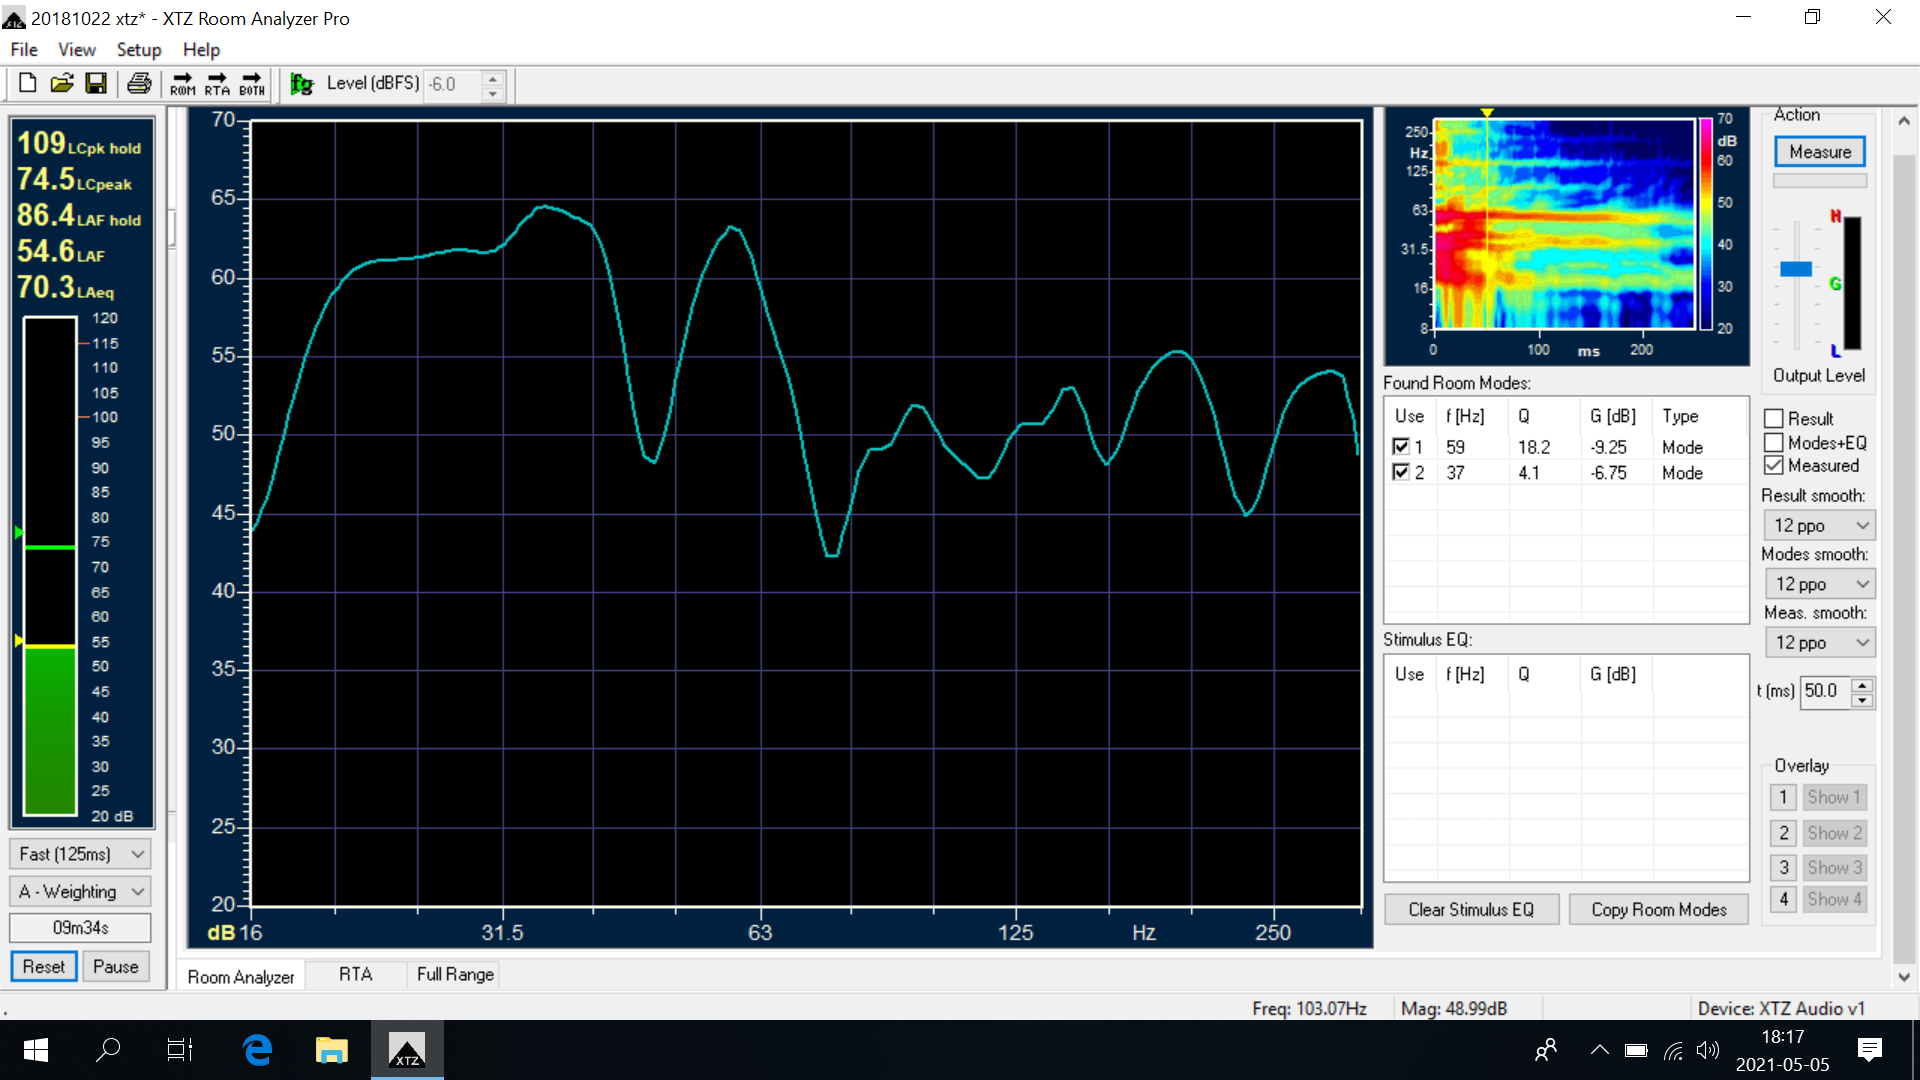The height and width of the screenshot is (1080, 1920).
Task: Click Copy Room Modes button
Action: pyautogui.click(x=1659, y=910)
